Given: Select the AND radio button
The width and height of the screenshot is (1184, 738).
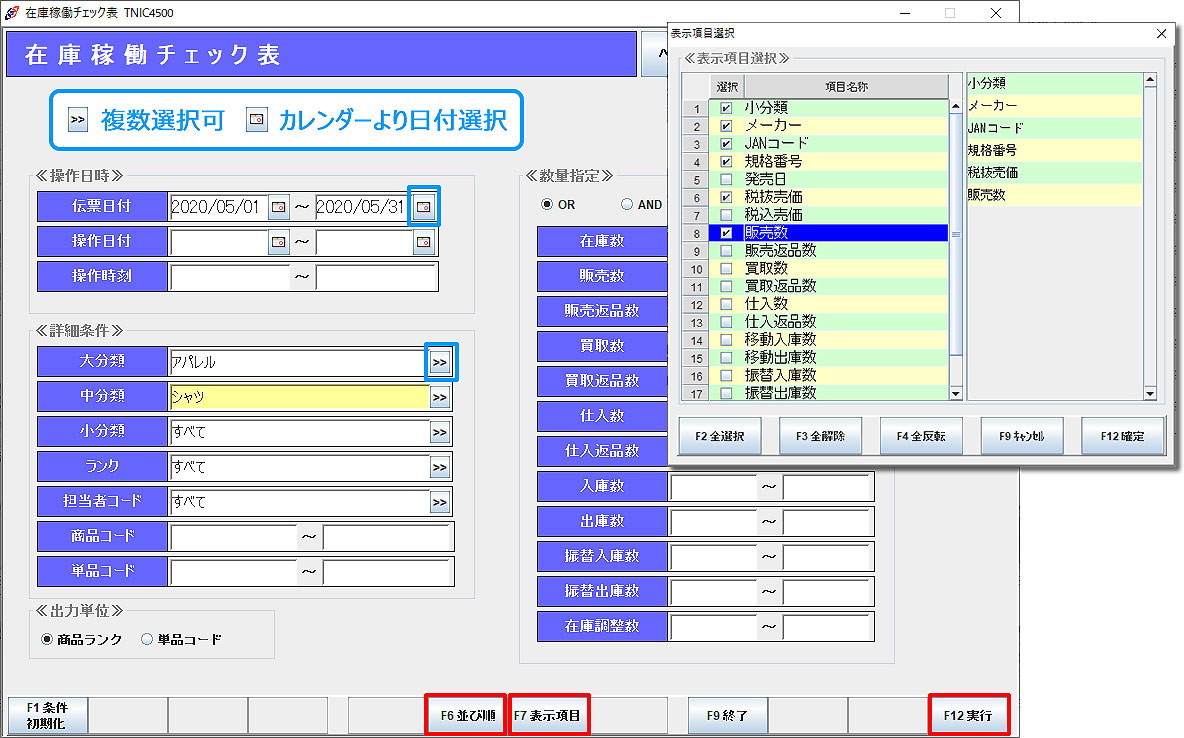Looking at the screenshot, I should [628, 204].
